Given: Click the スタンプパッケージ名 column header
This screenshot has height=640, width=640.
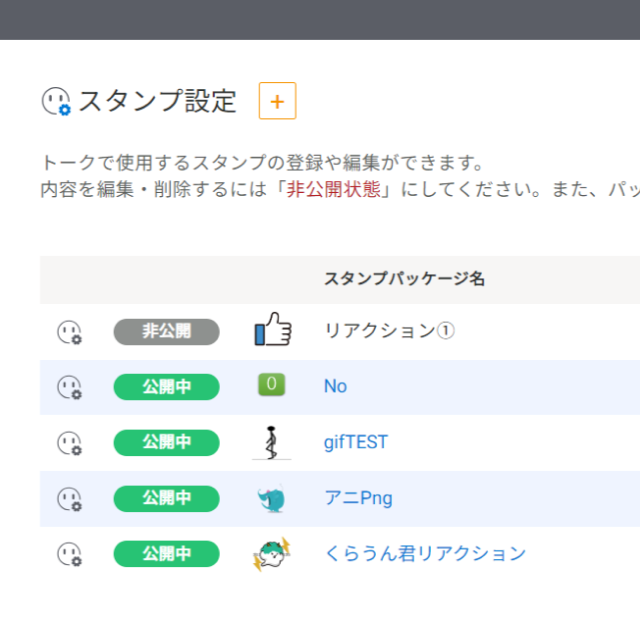Looking at the screenshot, I should point(404,279).
